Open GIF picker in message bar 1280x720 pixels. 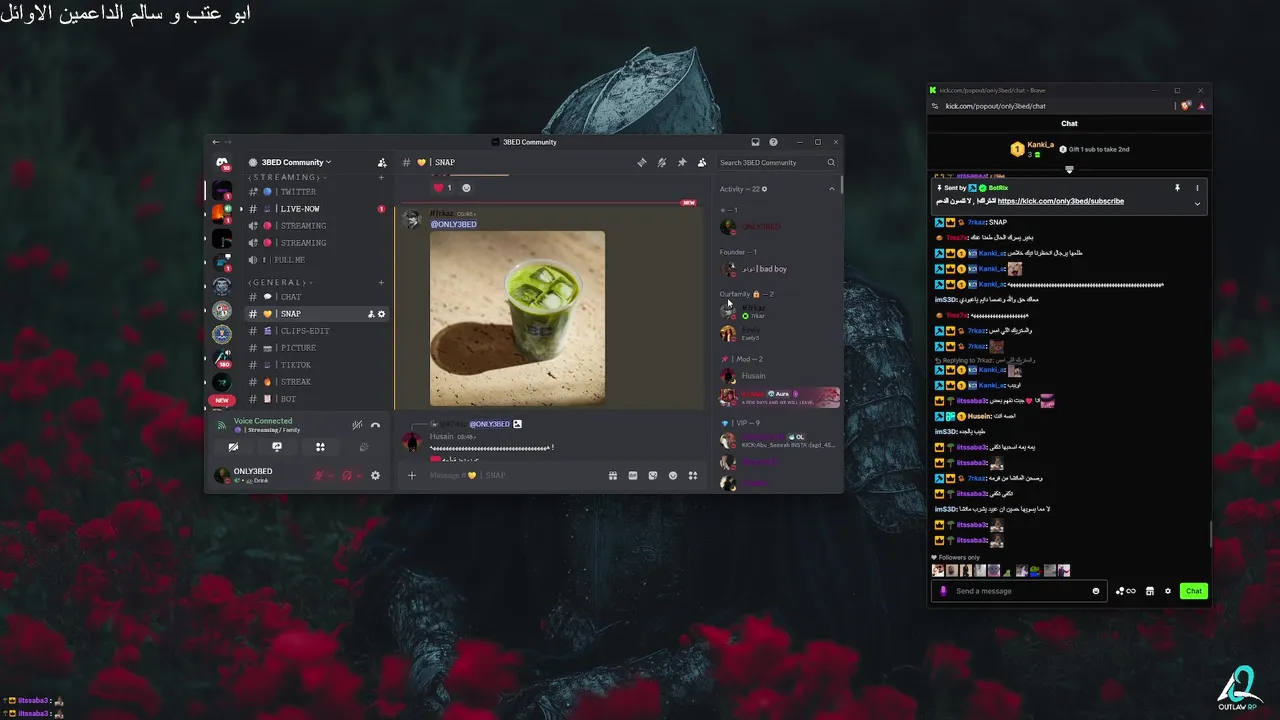tap(633, 475)
